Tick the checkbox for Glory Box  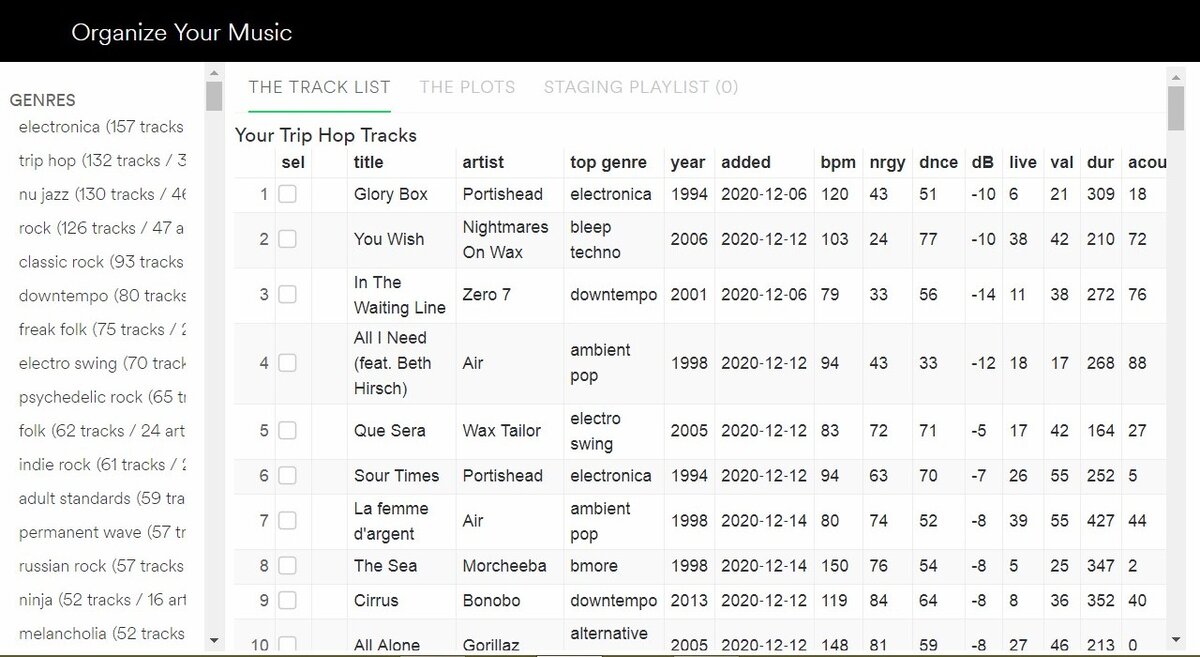[x=287, y=194]
